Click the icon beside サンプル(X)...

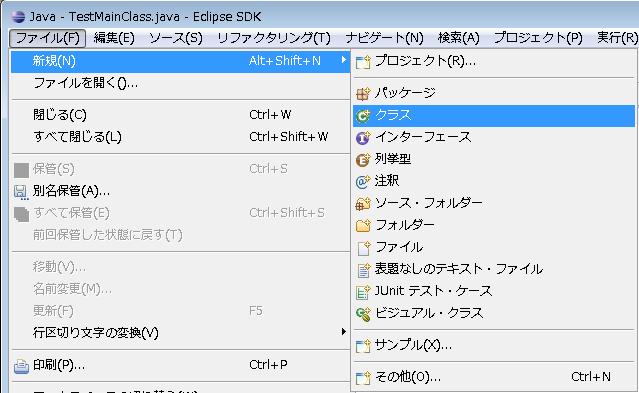(x=363, y=346)
